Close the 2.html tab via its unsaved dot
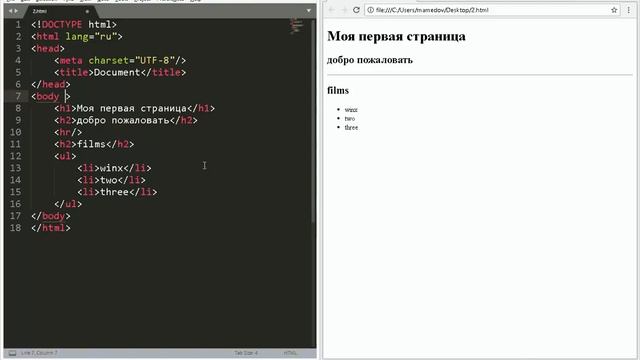Screen dimensions: 640x360 coord(87,11)
